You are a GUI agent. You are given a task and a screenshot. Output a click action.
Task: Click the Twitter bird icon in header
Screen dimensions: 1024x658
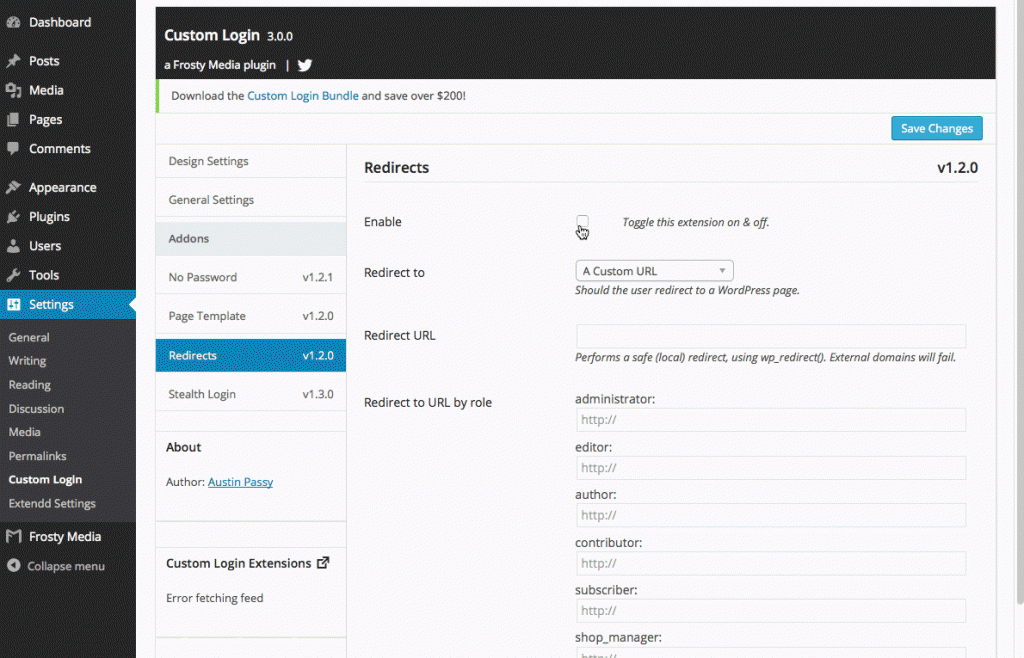[x=305, y=65]
